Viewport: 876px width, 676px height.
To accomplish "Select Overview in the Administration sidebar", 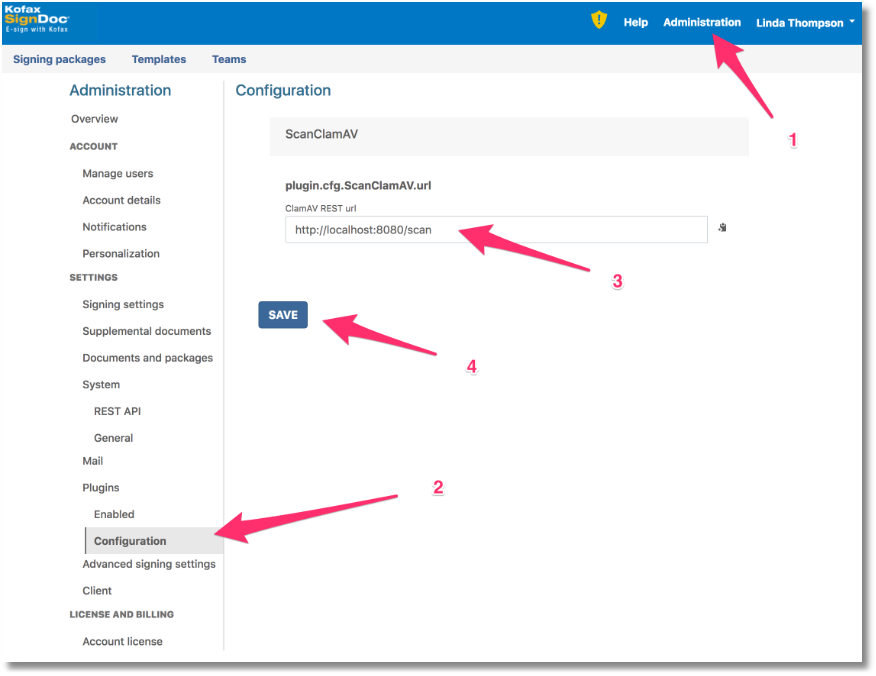I will (94, 119).
